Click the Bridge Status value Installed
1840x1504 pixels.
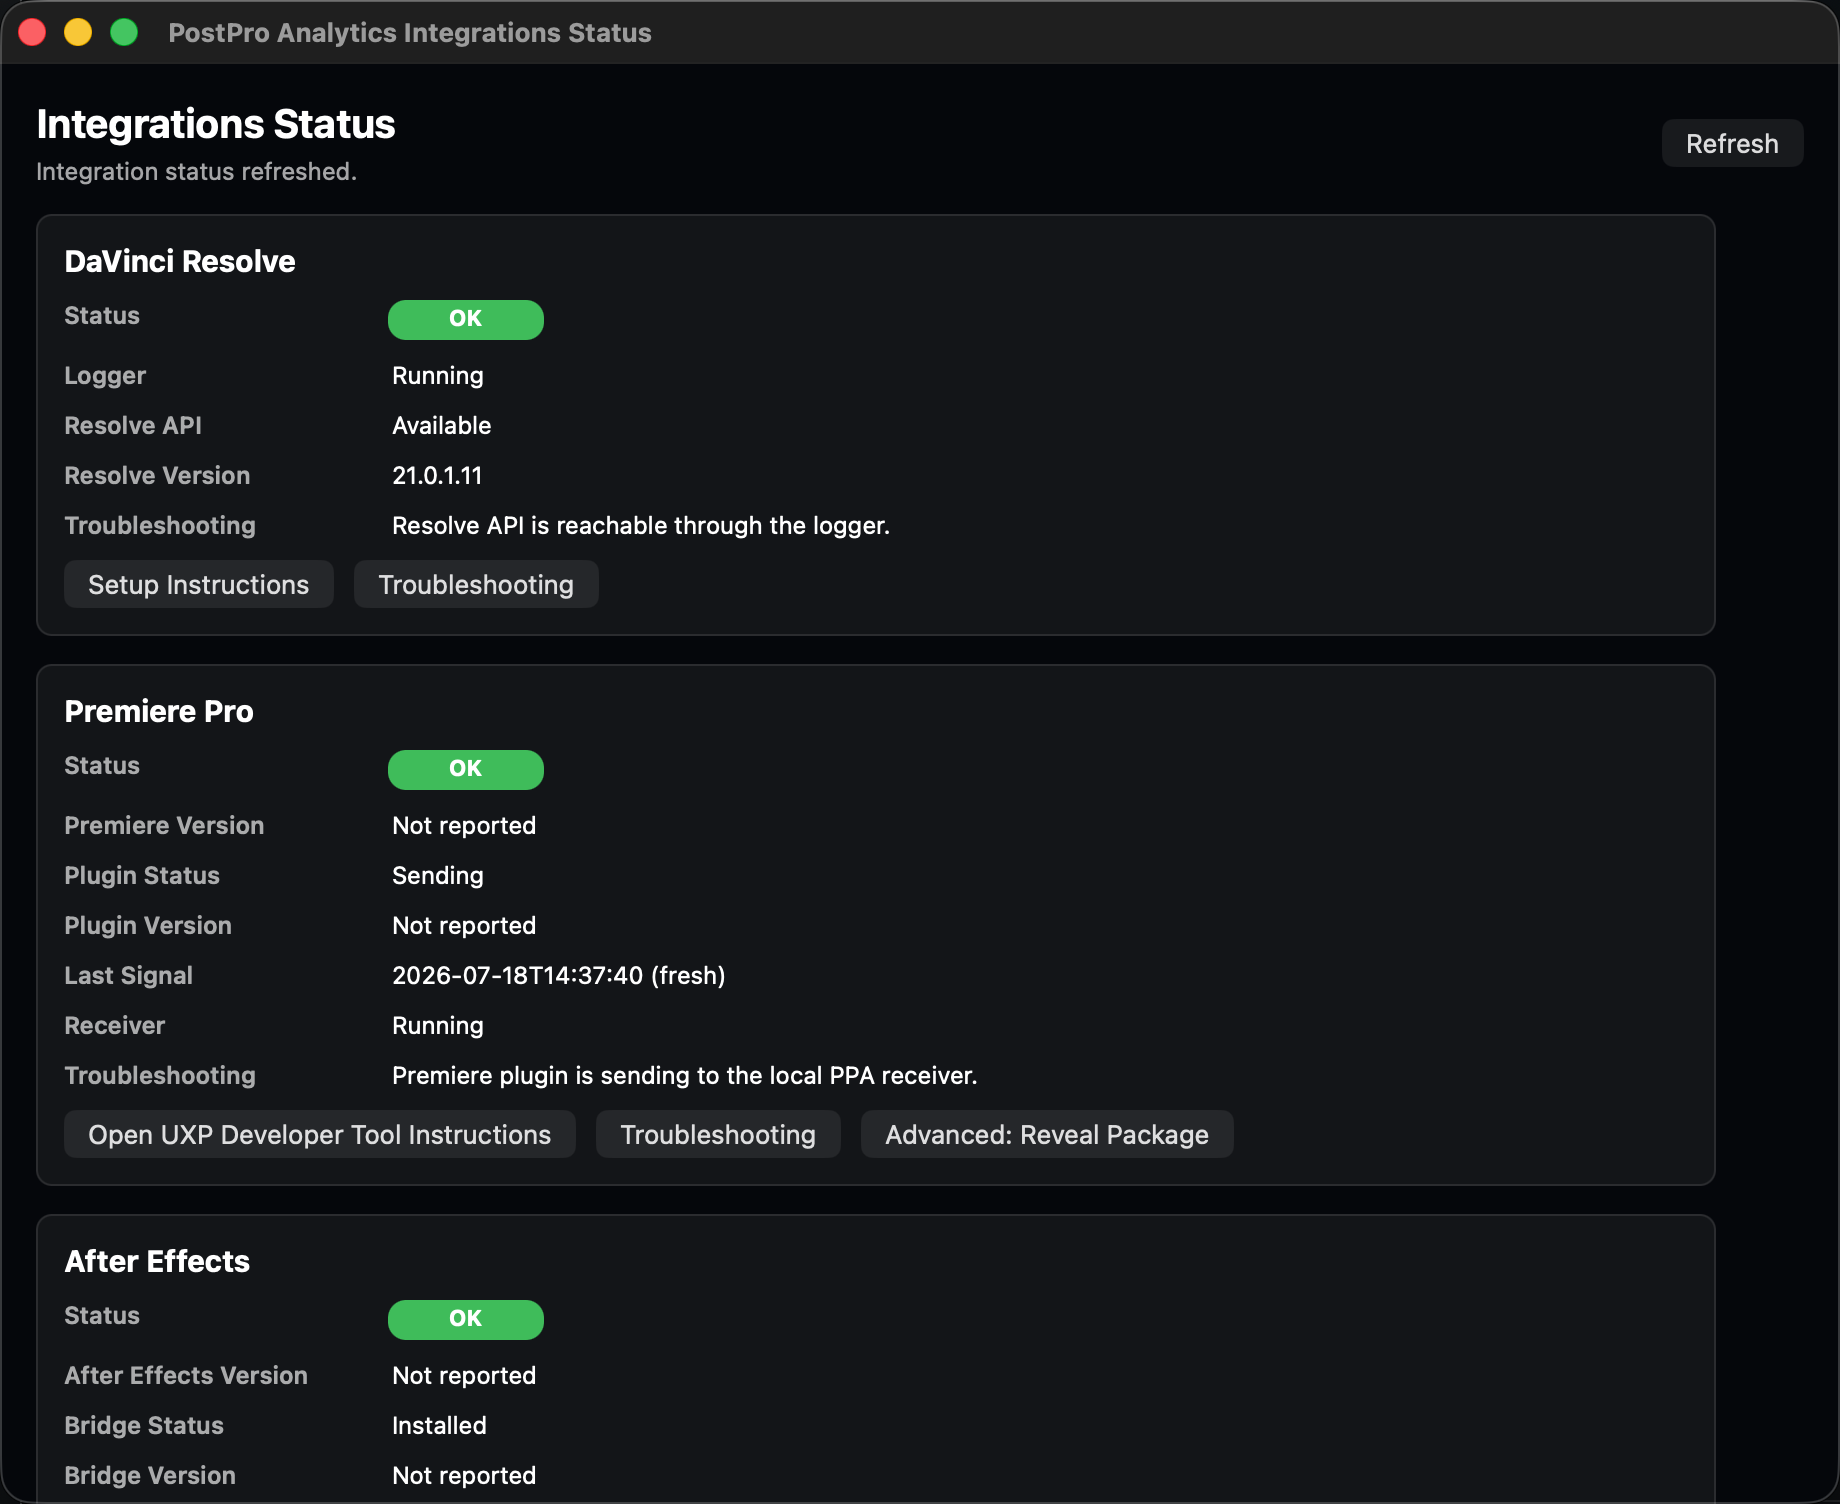439,1426
